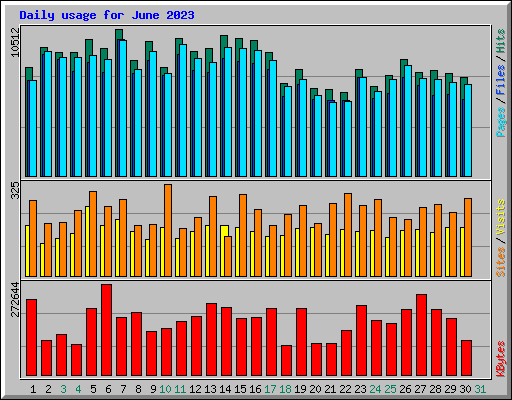Click day 28 on the x-axis
Viewport: 512px width, 400px height.
click(x=435, y=389)
